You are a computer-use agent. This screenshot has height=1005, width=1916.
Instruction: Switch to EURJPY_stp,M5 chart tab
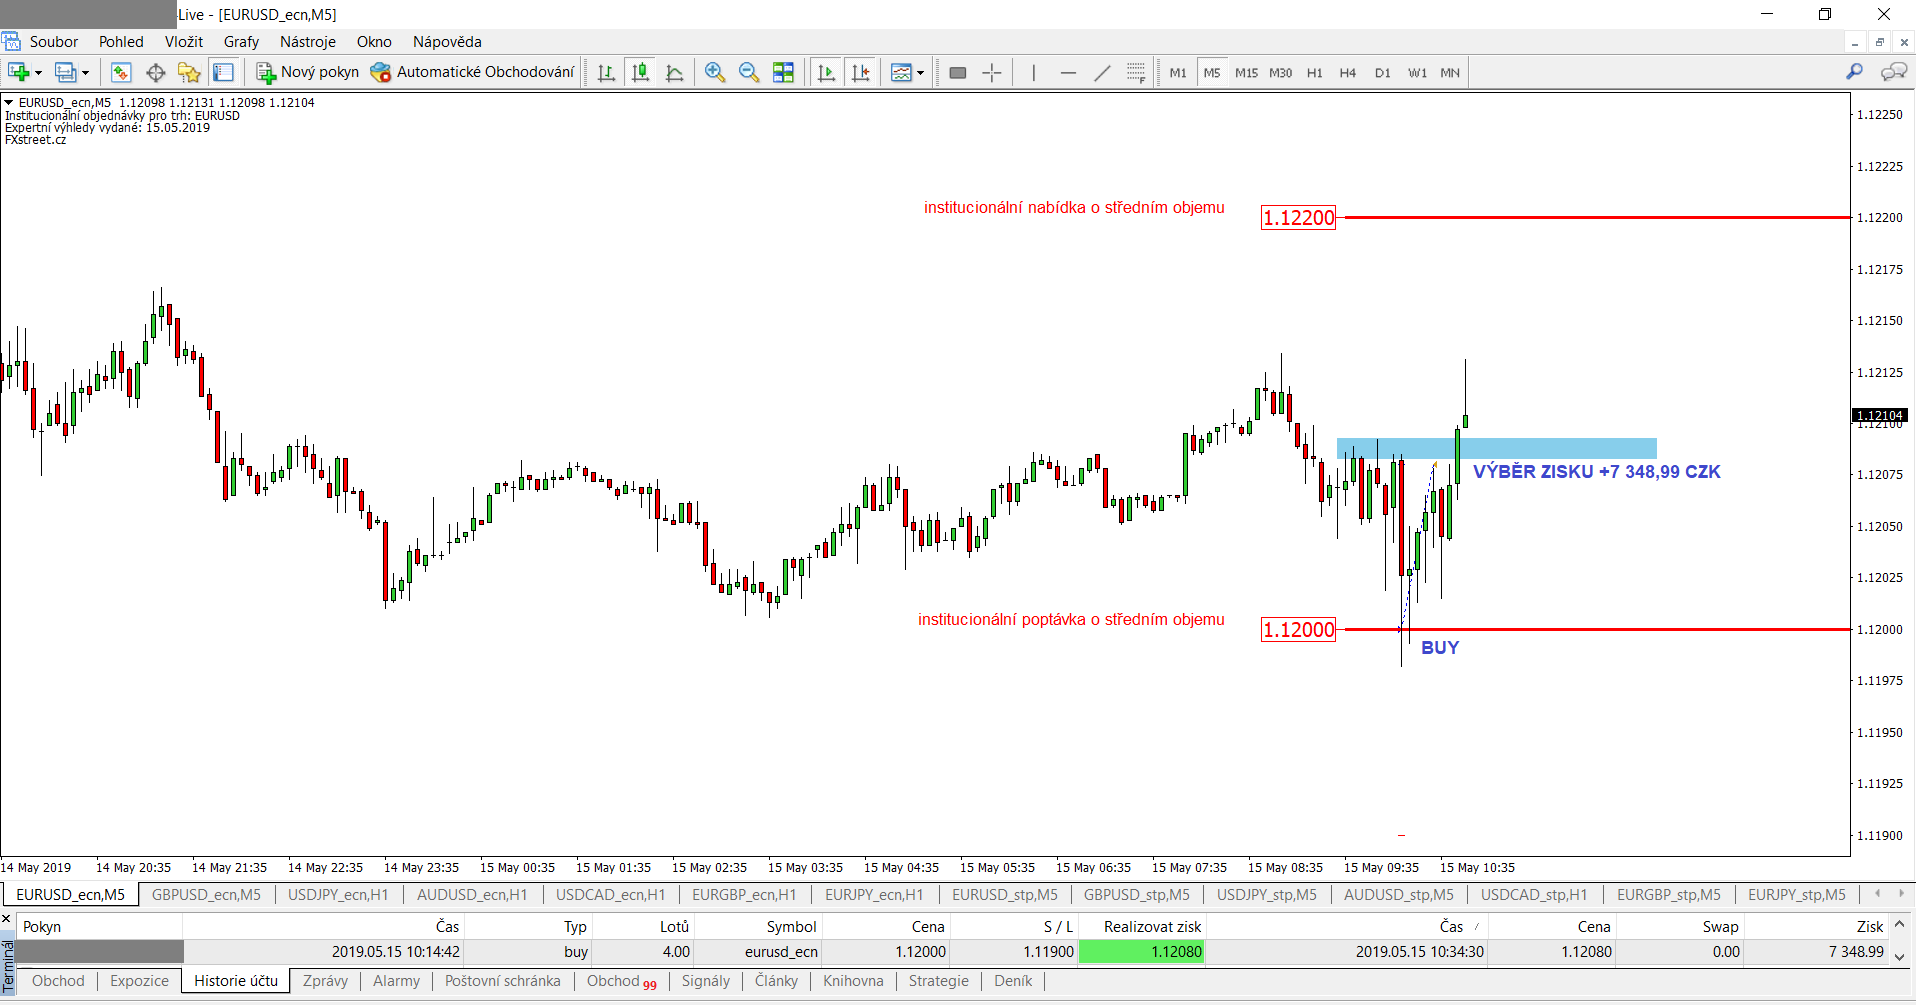point(1797,895)
